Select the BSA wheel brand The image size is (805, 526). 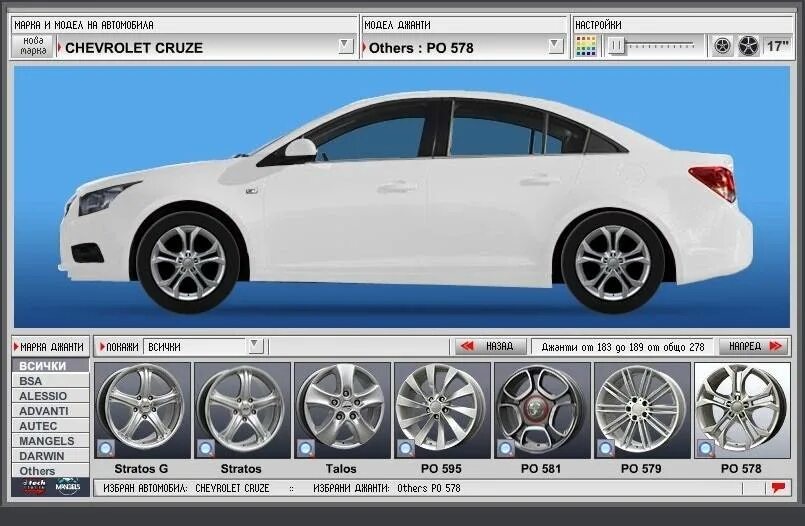point(50,381)
